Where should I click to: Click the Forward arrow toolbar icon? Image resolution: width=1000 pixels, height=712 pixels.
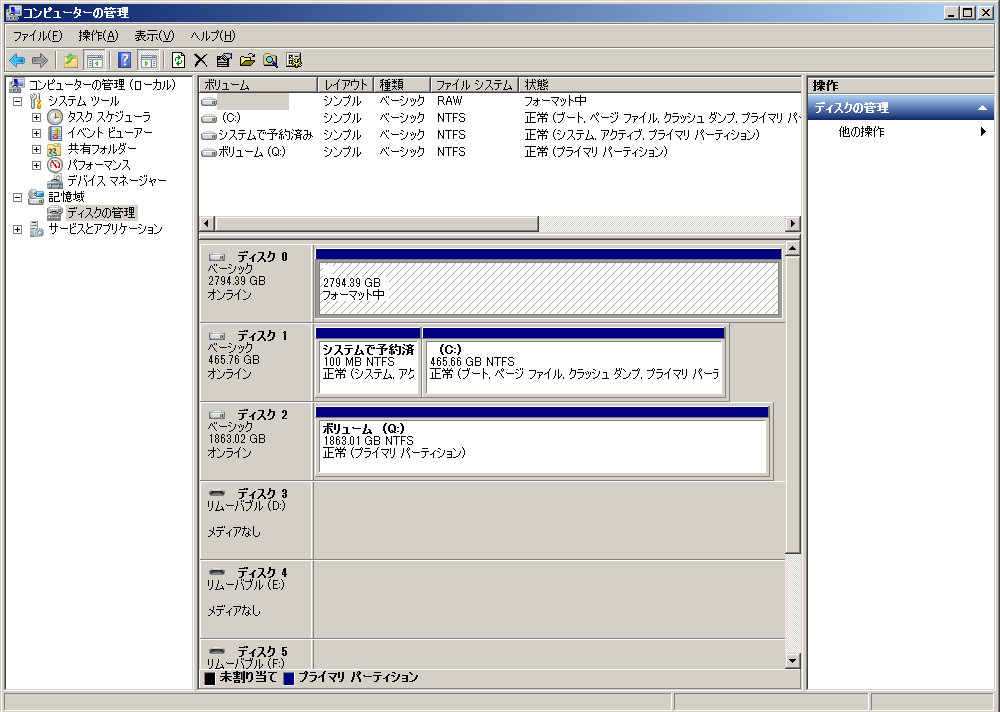coord(40,61)
